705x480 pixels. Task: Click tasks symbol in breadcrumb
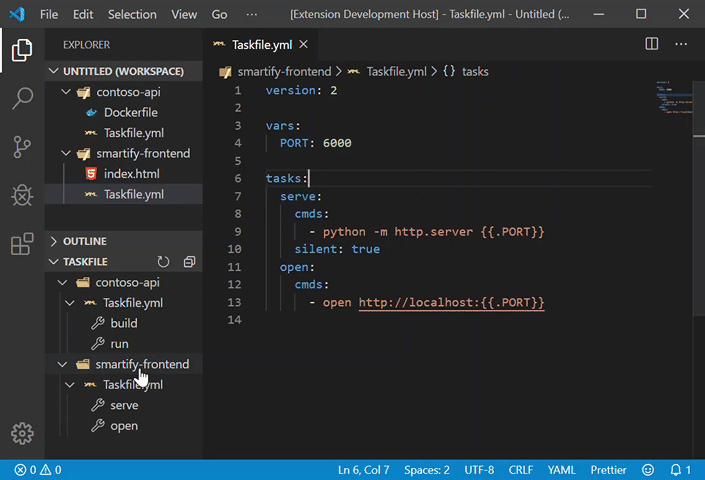coord(475,71)
